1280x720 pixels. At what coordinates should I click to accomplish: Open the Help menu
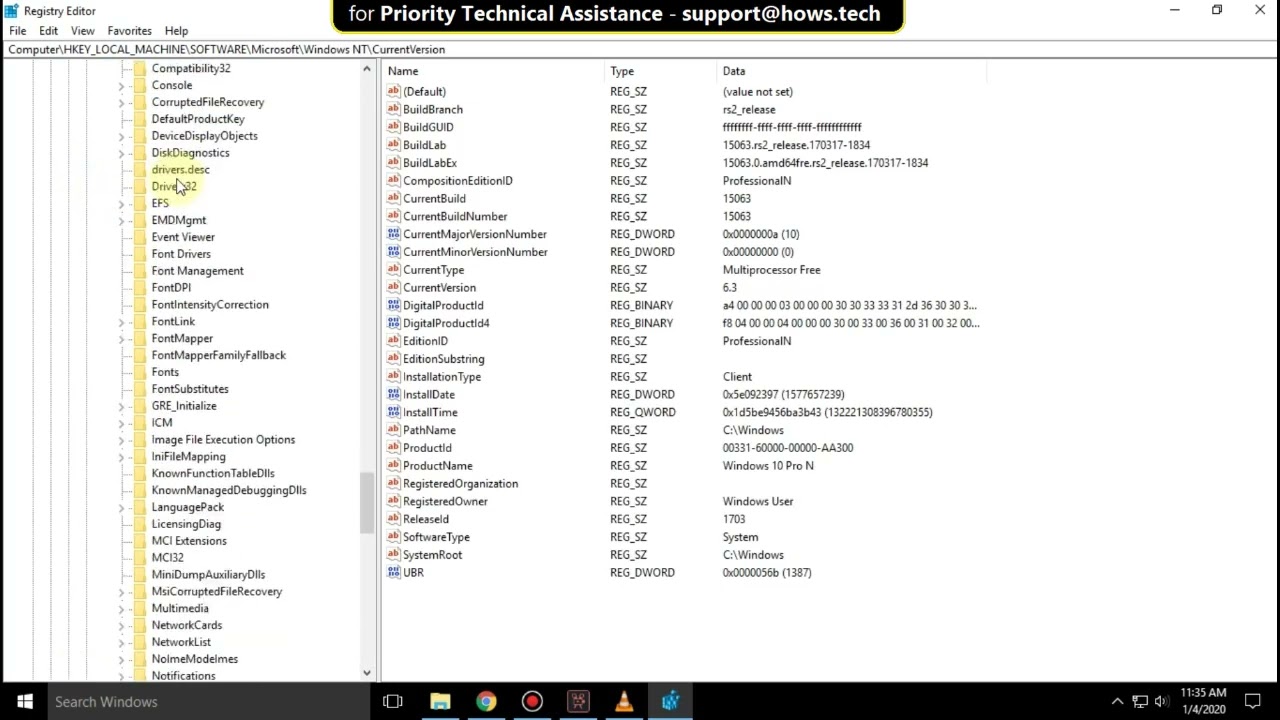point(176,31)
